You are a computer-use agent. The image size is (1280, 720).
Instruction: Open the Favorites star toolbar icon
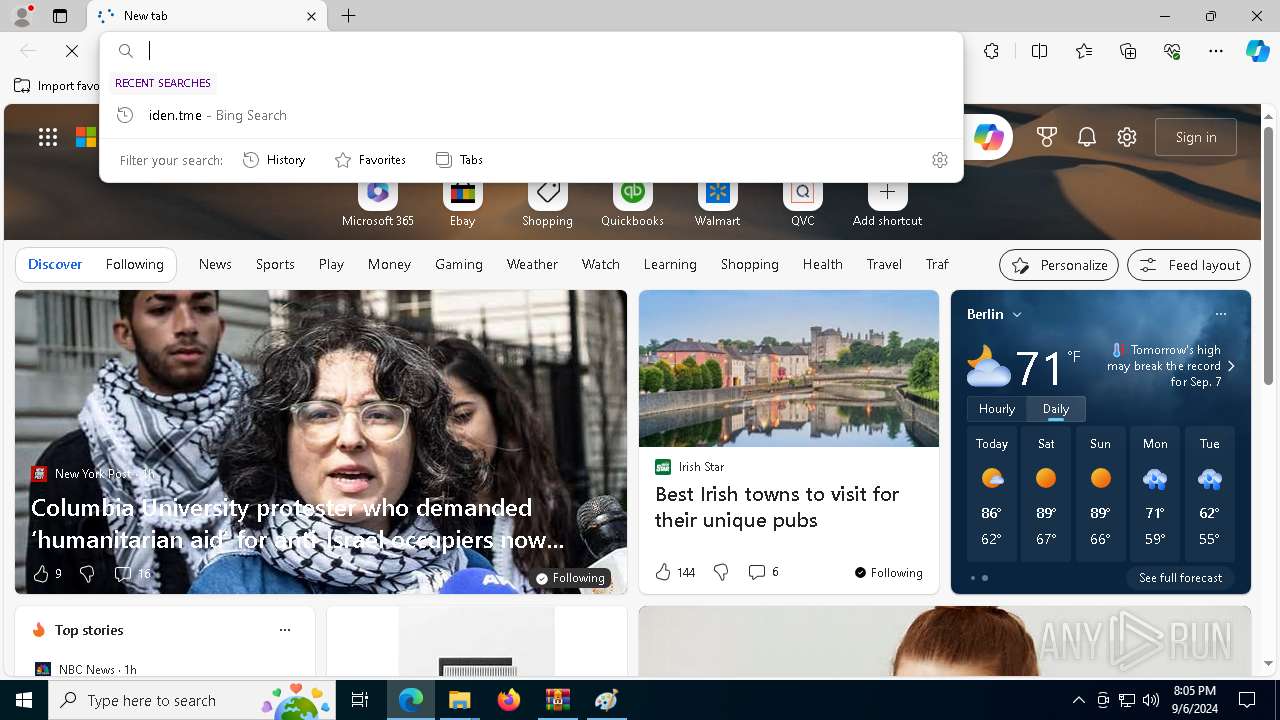(1084, 51)
